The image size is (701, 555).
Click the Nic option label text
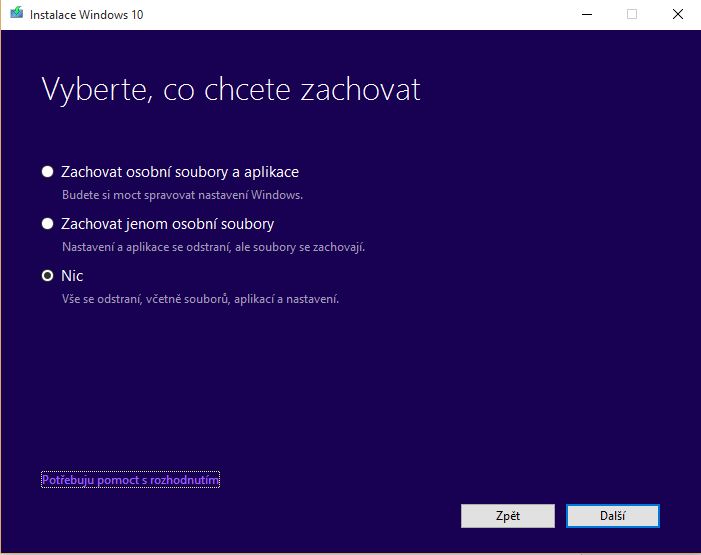(72, 276)
